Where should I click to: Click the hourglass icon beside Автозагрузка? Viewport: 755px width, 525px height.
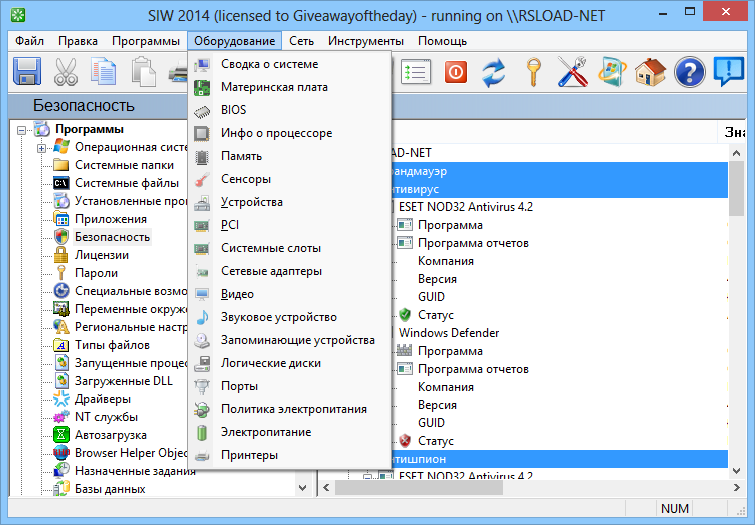(x=61, y=435)
